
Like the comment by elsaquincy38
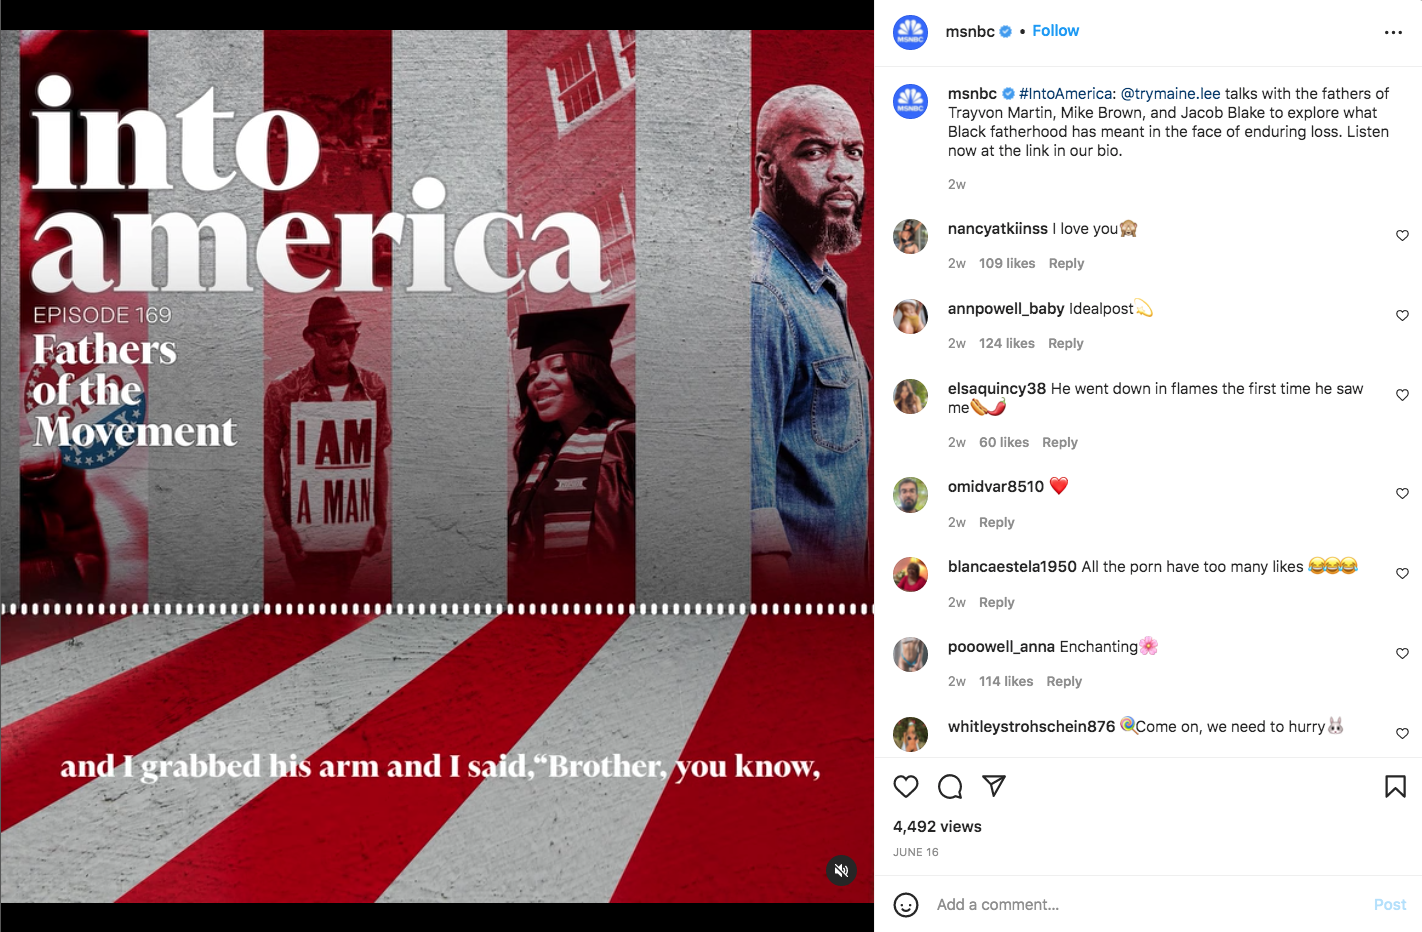pos(1402,395)
